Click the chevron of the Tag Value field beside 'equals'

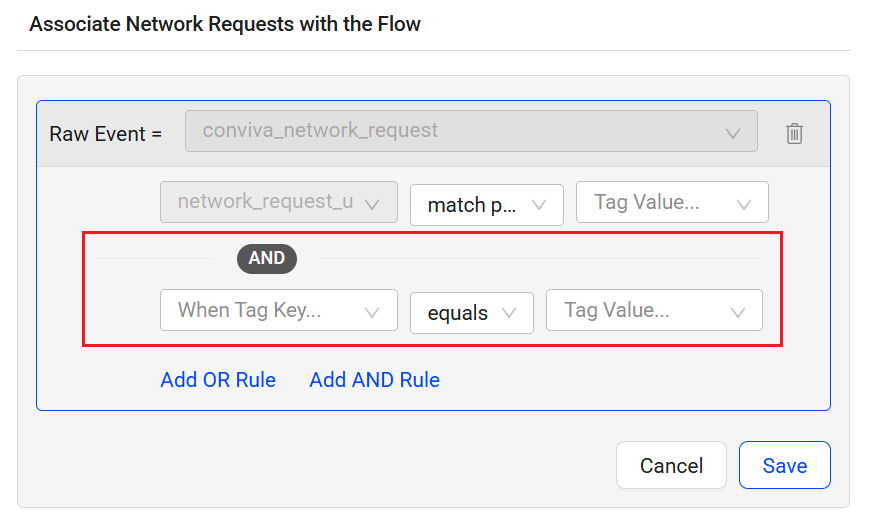(x=738, y=312)
